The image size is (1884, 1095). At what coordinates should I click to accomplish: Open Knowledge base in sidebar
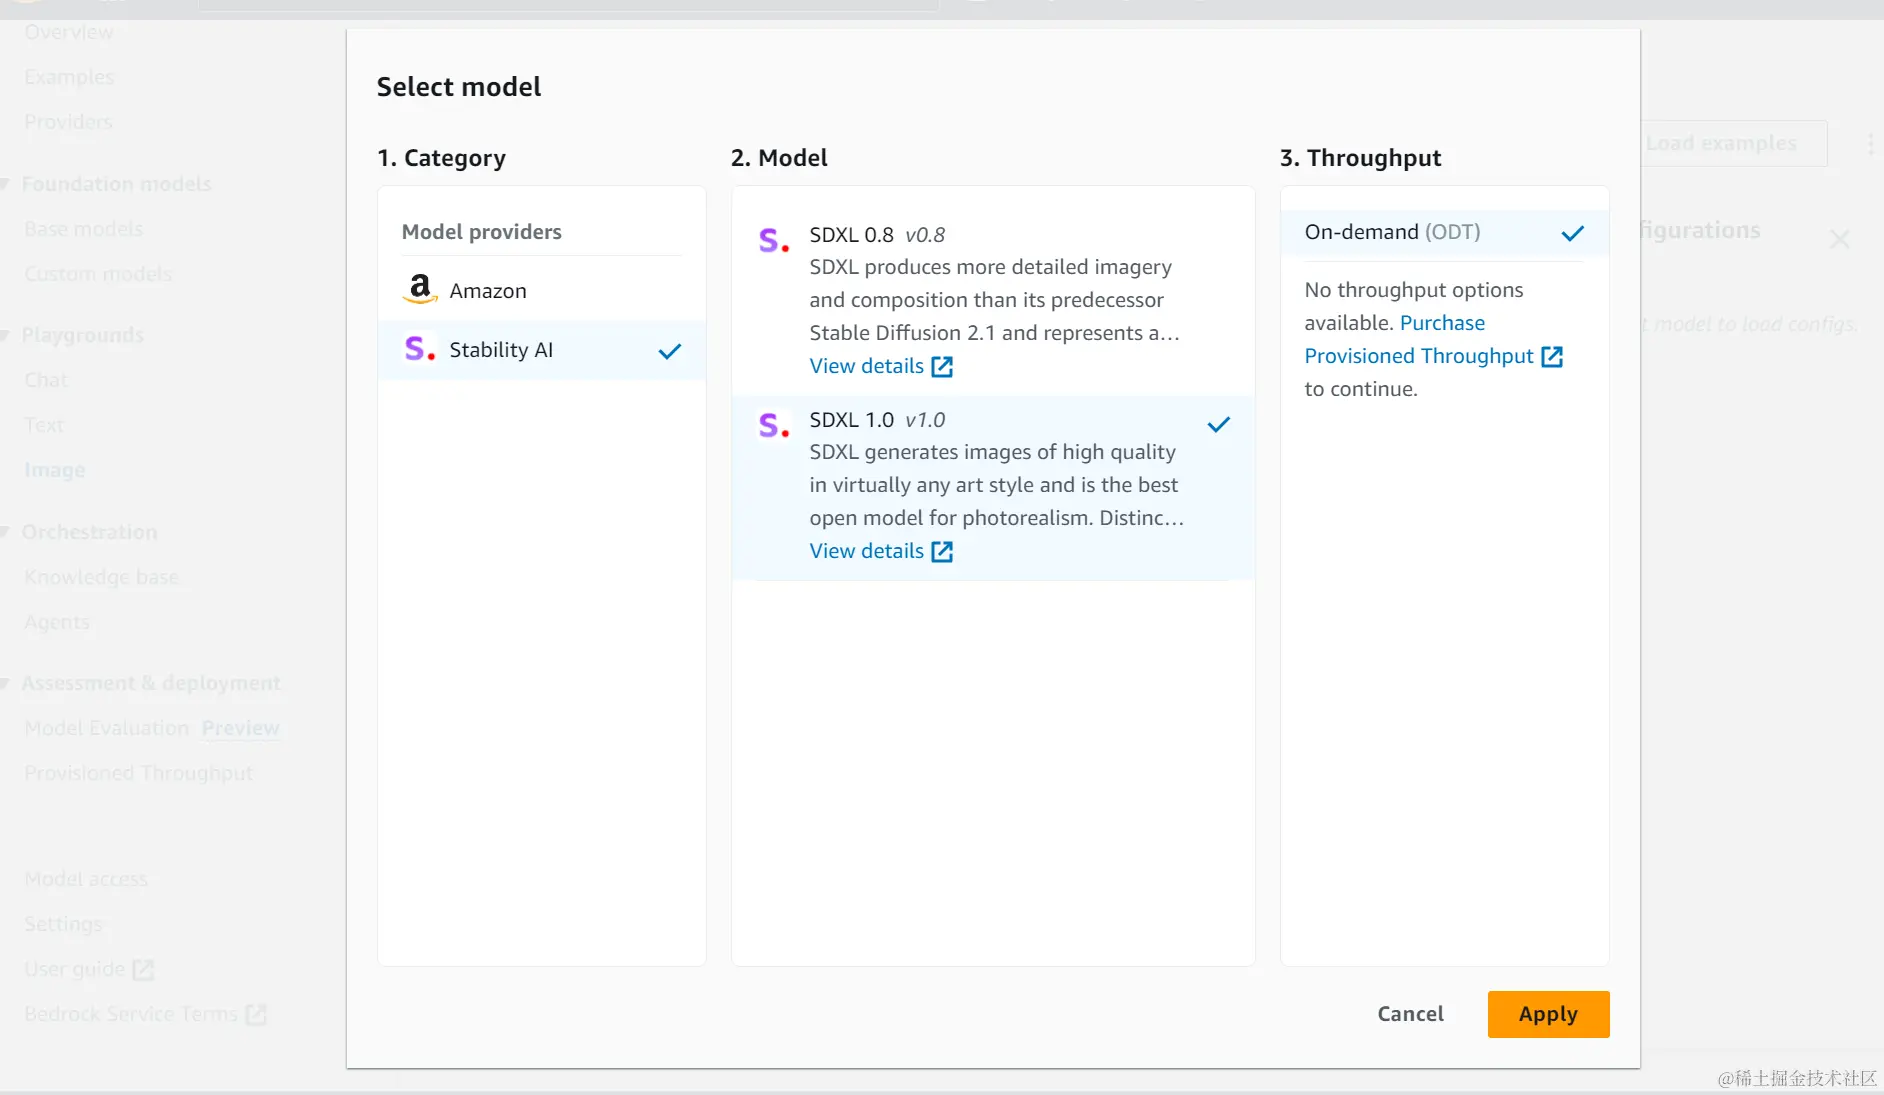pos(102,577)
